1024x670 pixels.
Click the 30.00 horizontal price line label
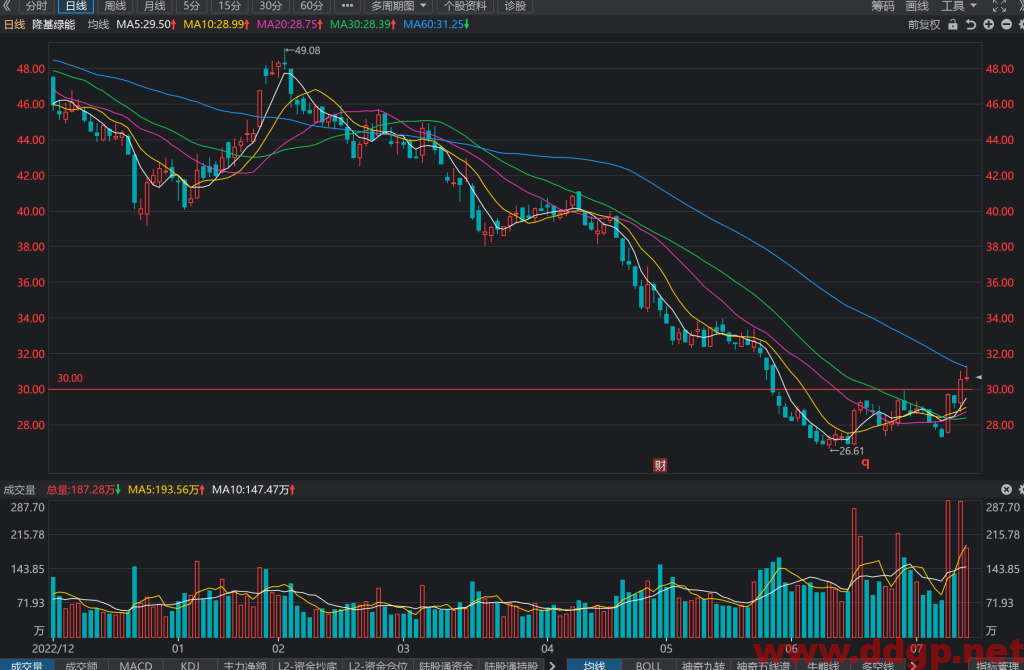click(70, 378)
